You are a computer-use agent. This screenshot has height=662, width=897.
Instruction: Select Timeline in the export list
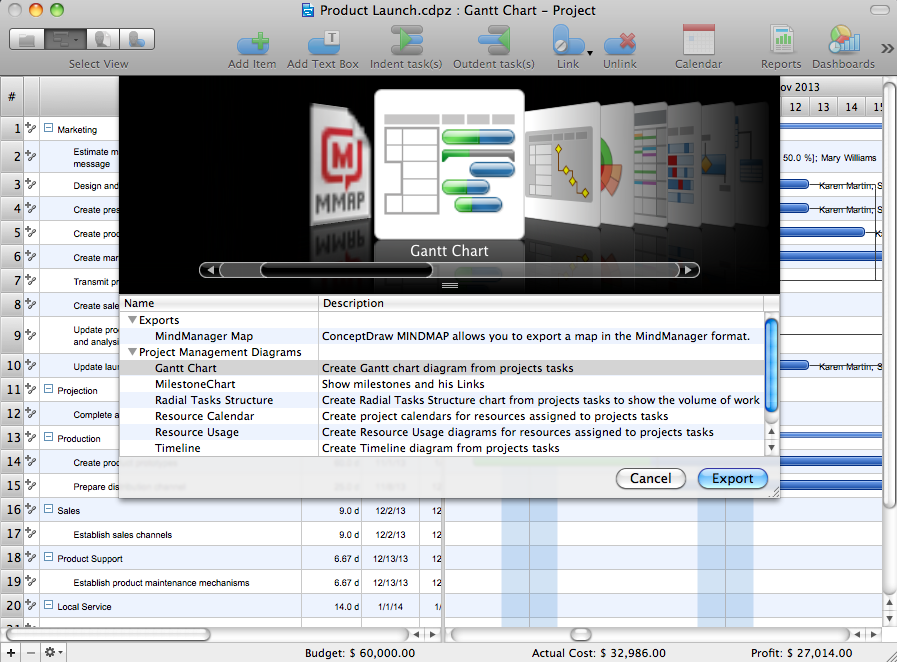point(442,449)
